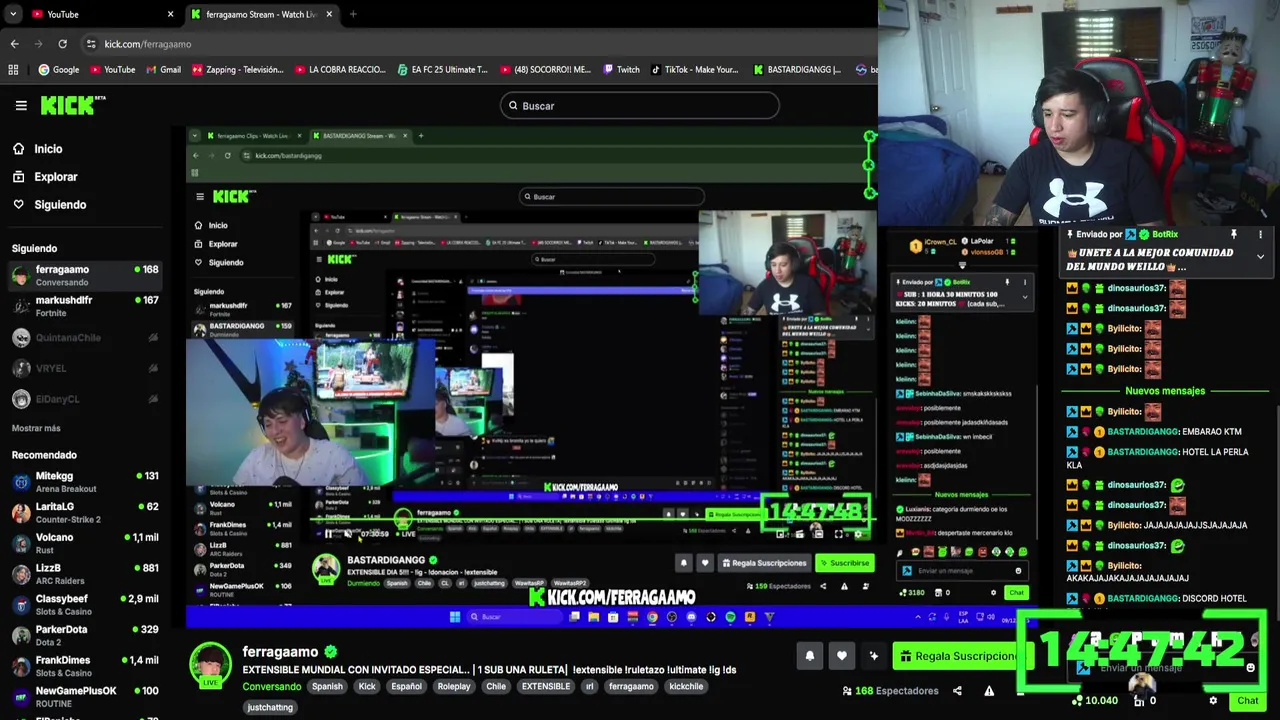The image size is (1280, 720).
Task: Open the Gmail bookmark
Action: click(163, 70)
